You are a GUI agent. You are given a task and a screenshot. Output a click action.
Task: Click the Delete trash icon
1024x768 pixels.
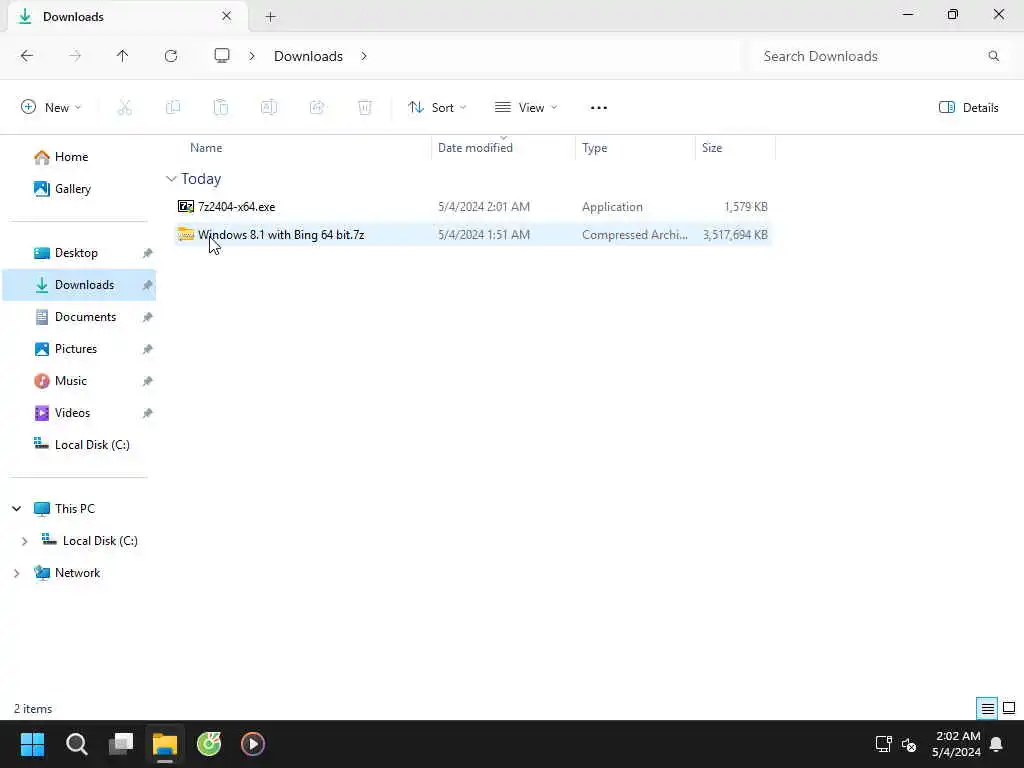[365, 108]
